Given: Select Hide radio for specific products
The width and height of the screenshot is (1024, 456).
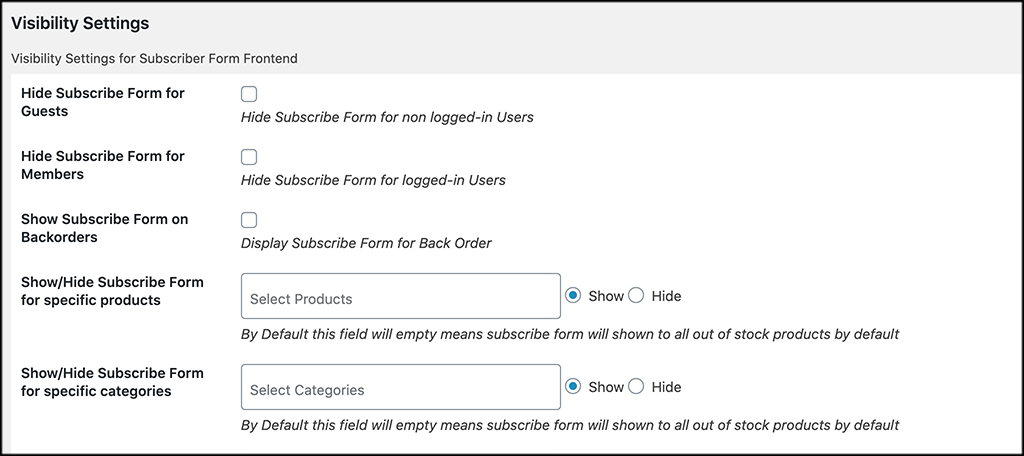Looking at the screenshot, I should click(x=636, y=296).
